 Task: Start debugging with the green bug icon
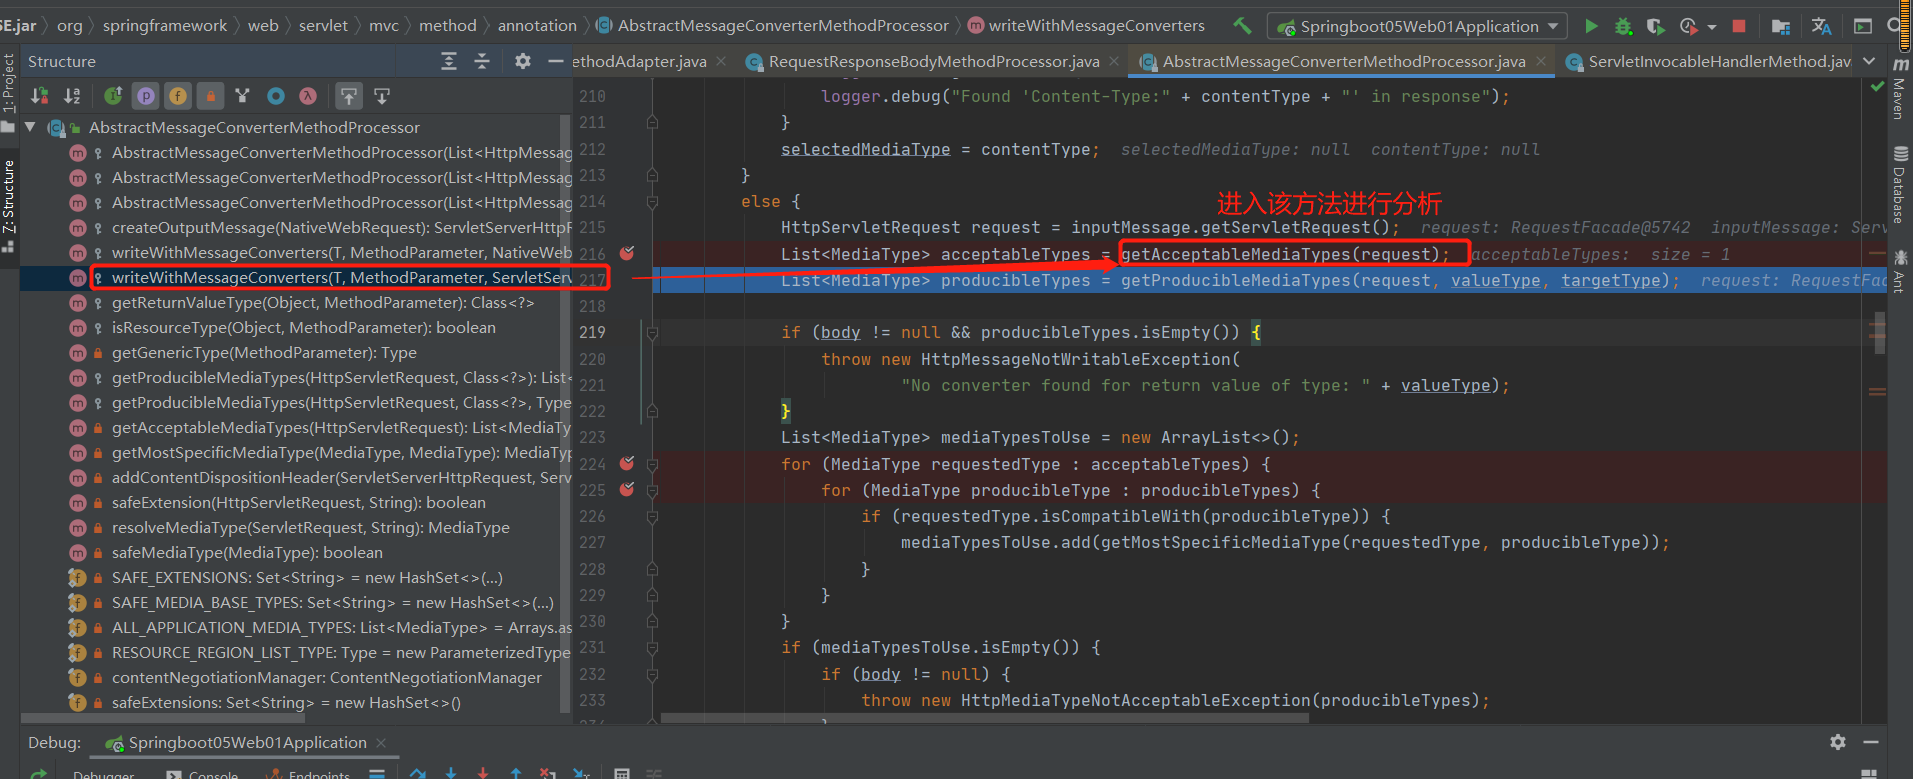pyautogui.click(x=1623, y=26)
